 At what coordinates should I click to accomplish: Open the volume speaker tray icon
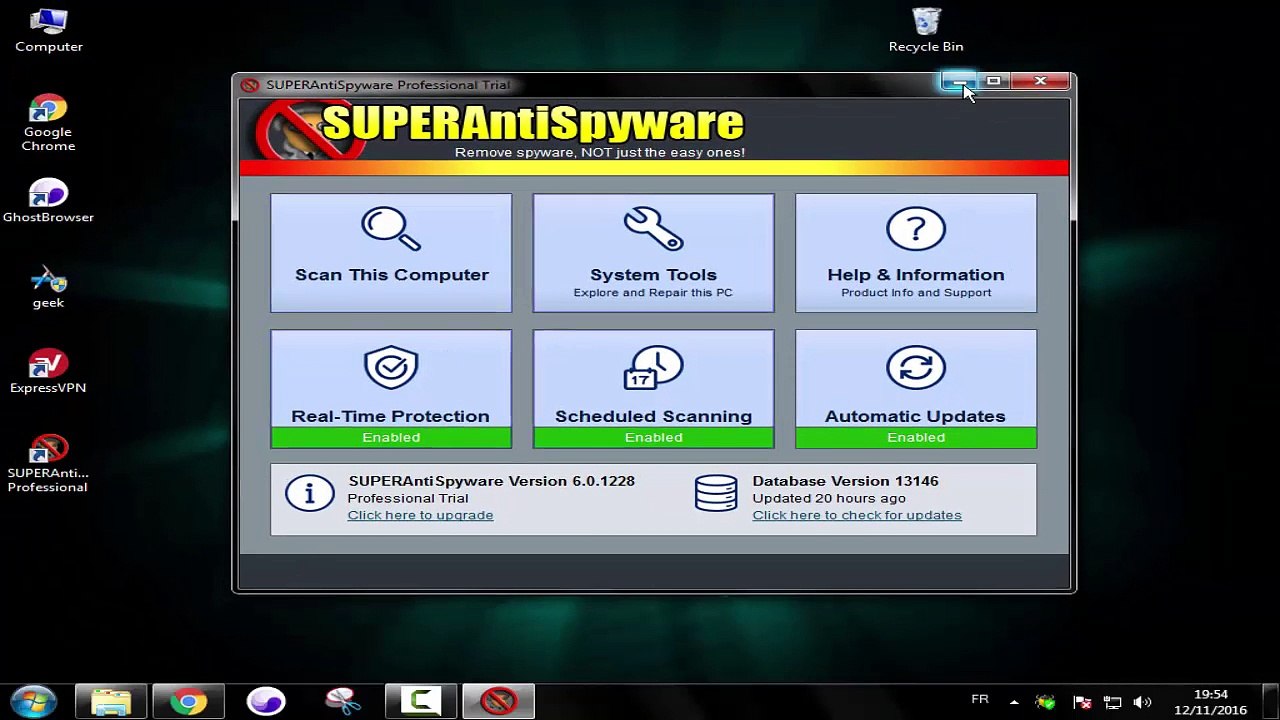pos(1142,702)
